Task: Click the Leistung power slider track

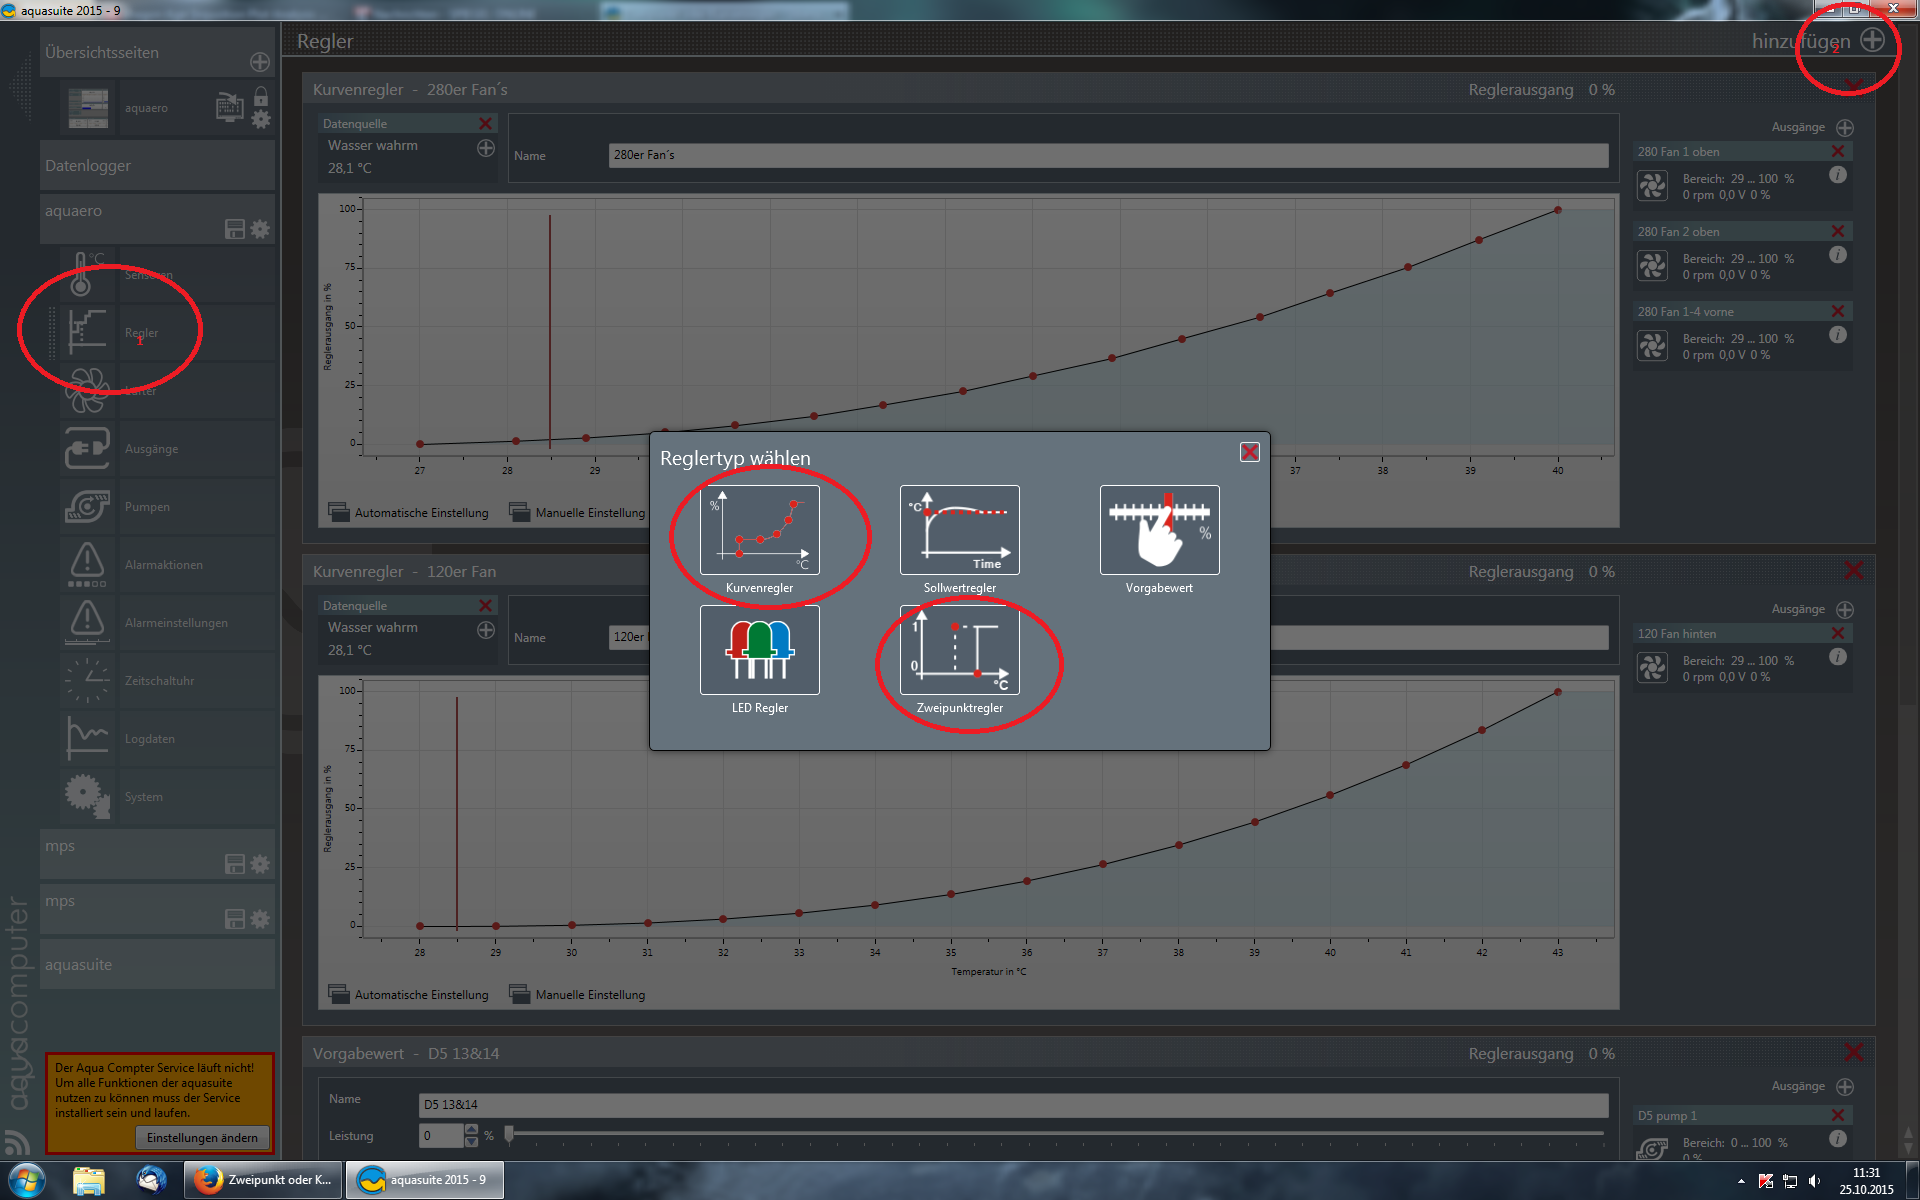Action: (1050, 1135)
